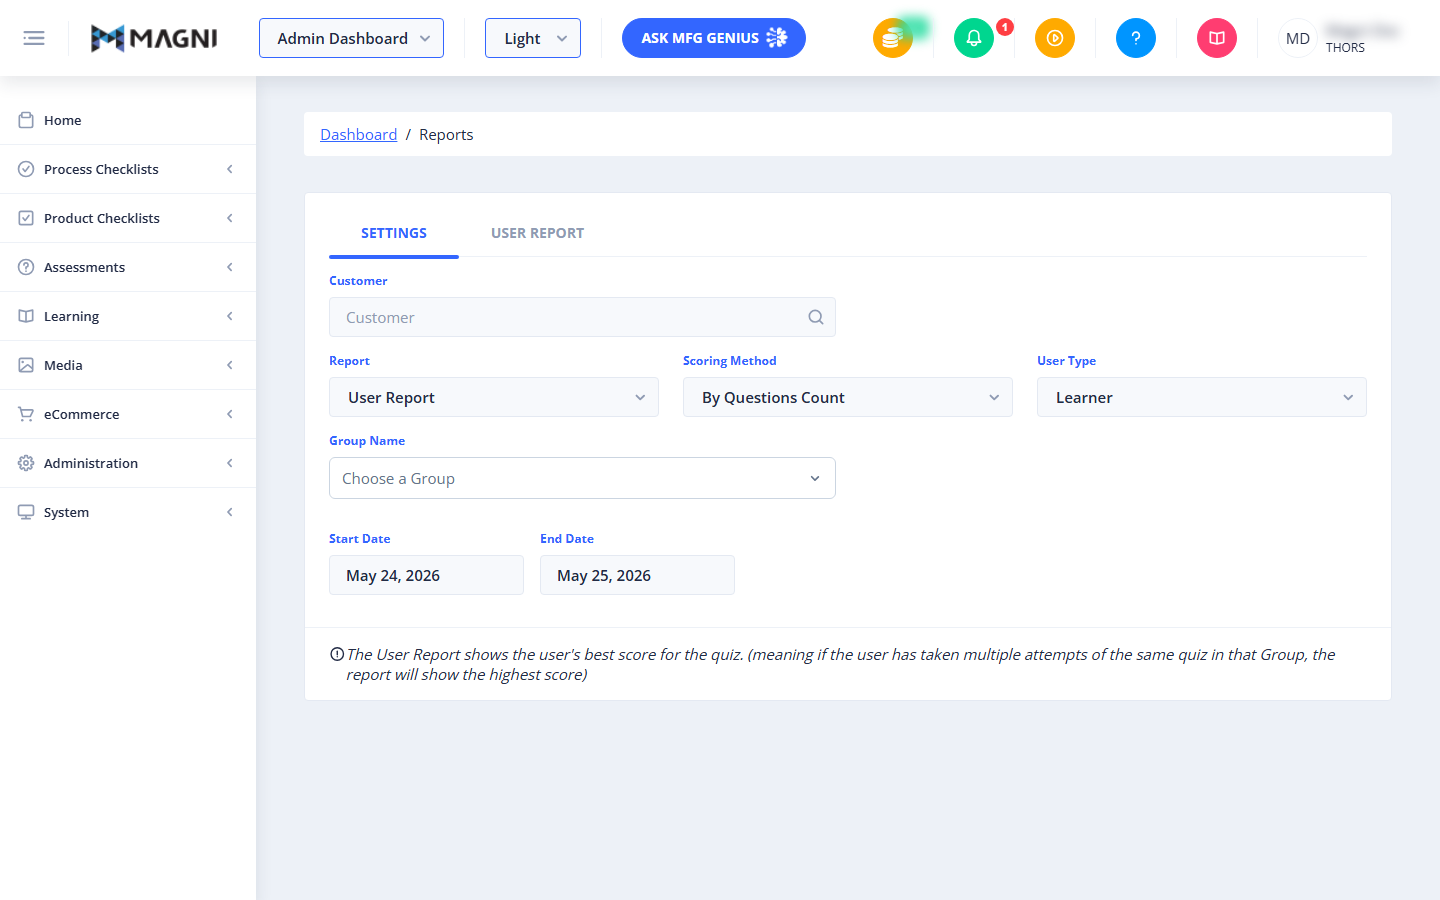The height and width of the screenshot is (900, 1440).
Task: Switch to the Settings tab
Action: (x=394, y=233)
